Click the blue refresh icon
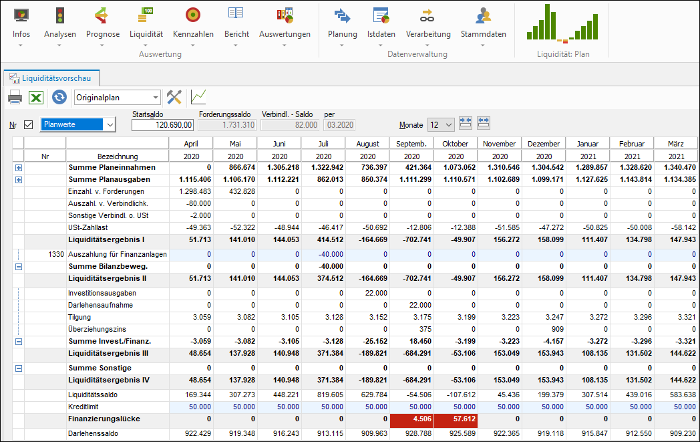The image size is (700, 442). pos(59,97)
